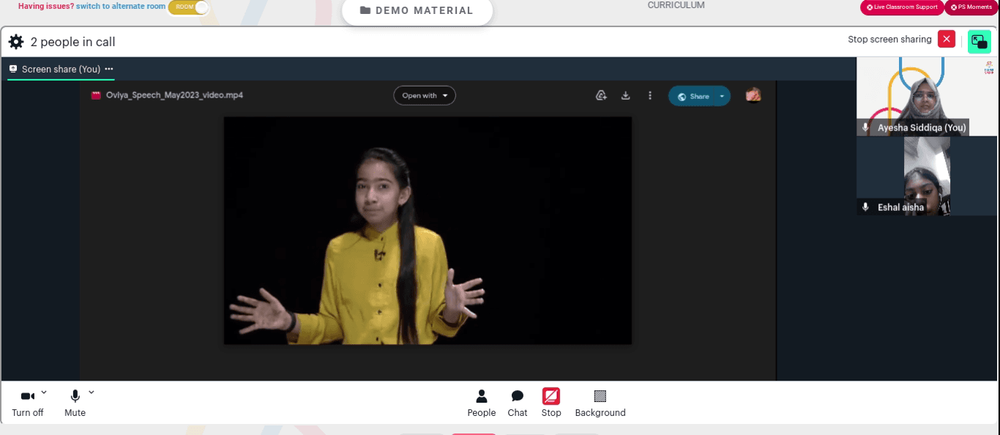
Task: Open the 'Open with' dropdown
Action: click(x=425, y=96)
